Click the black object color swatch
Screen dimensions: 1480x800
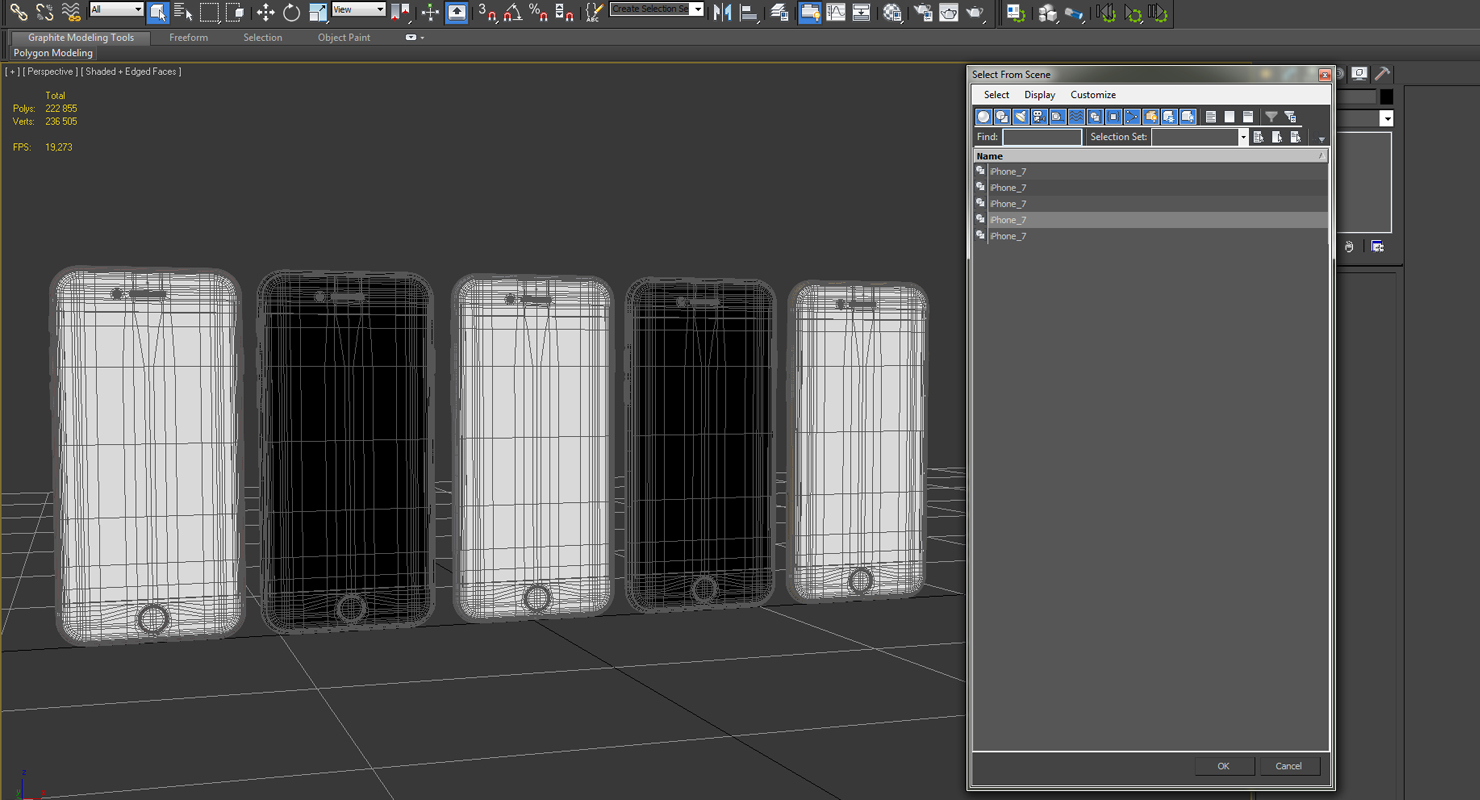pyautogui.click(x=1386, y=97)
